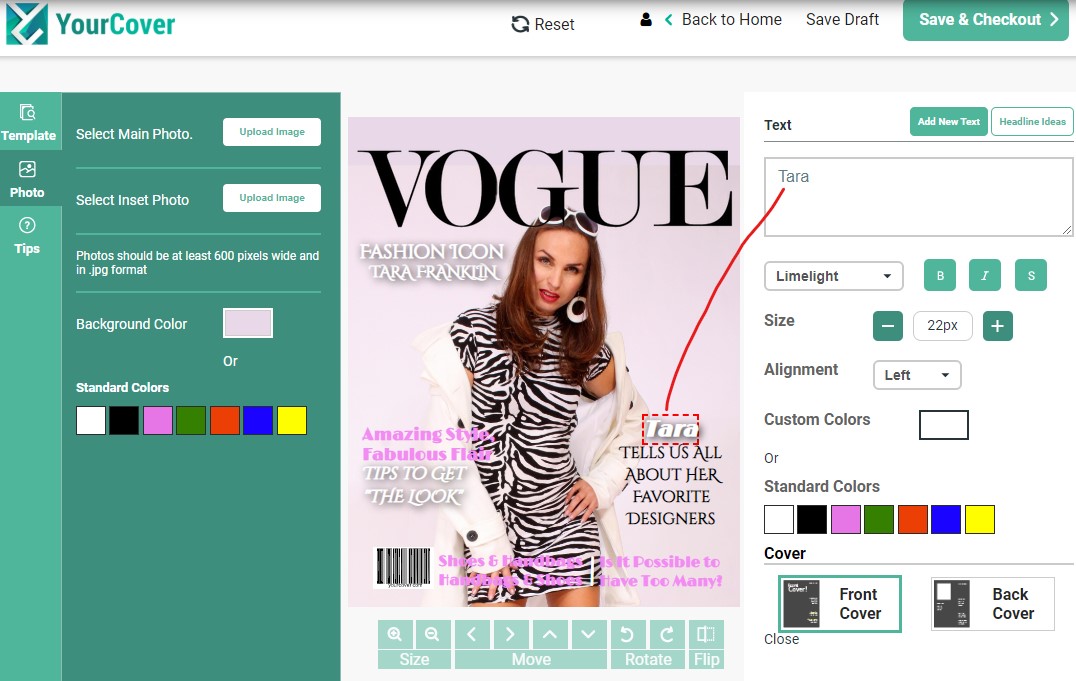Zoom in the photo with magnifier plus
This screenshot has height=681, width=1076.
395,634
